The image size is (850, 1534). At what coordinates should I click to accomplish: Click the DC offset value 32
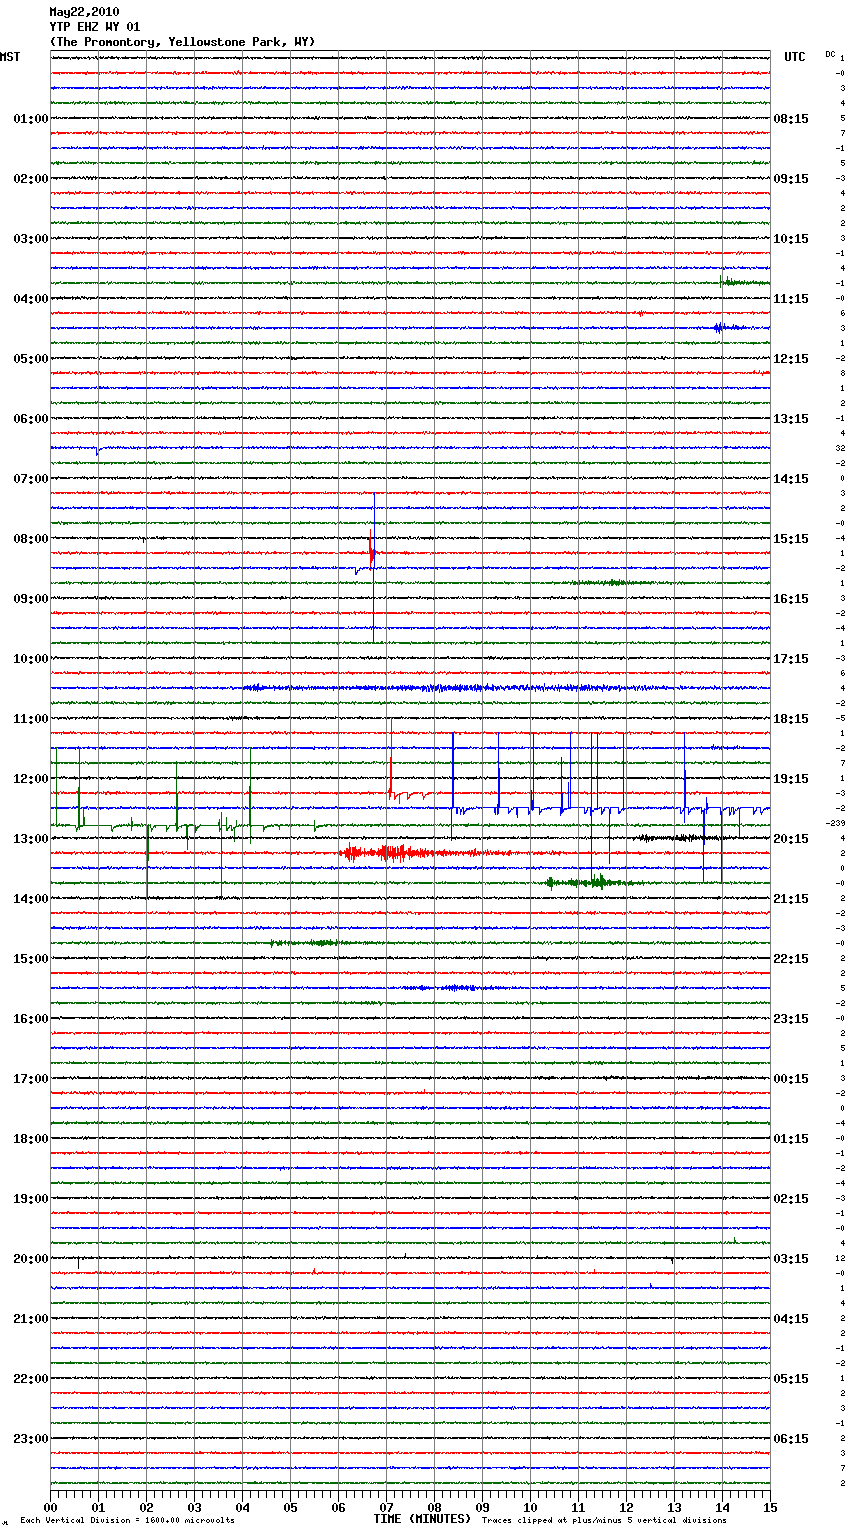[x=841, y=448]
